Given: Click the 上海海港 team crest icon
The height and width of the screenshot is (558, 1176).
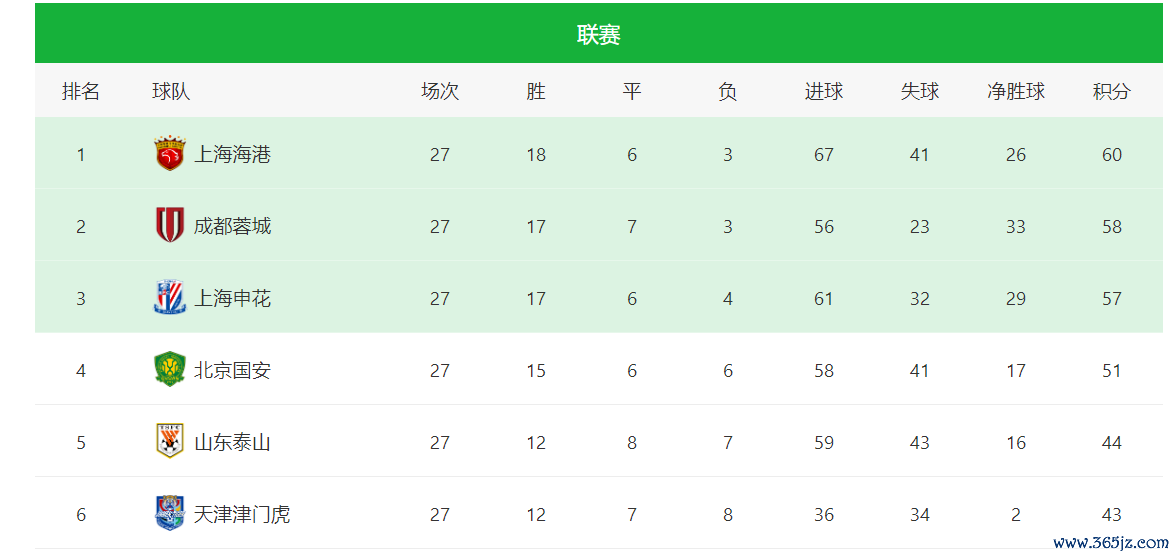Looking at the screenshot, I should [170, 154].
